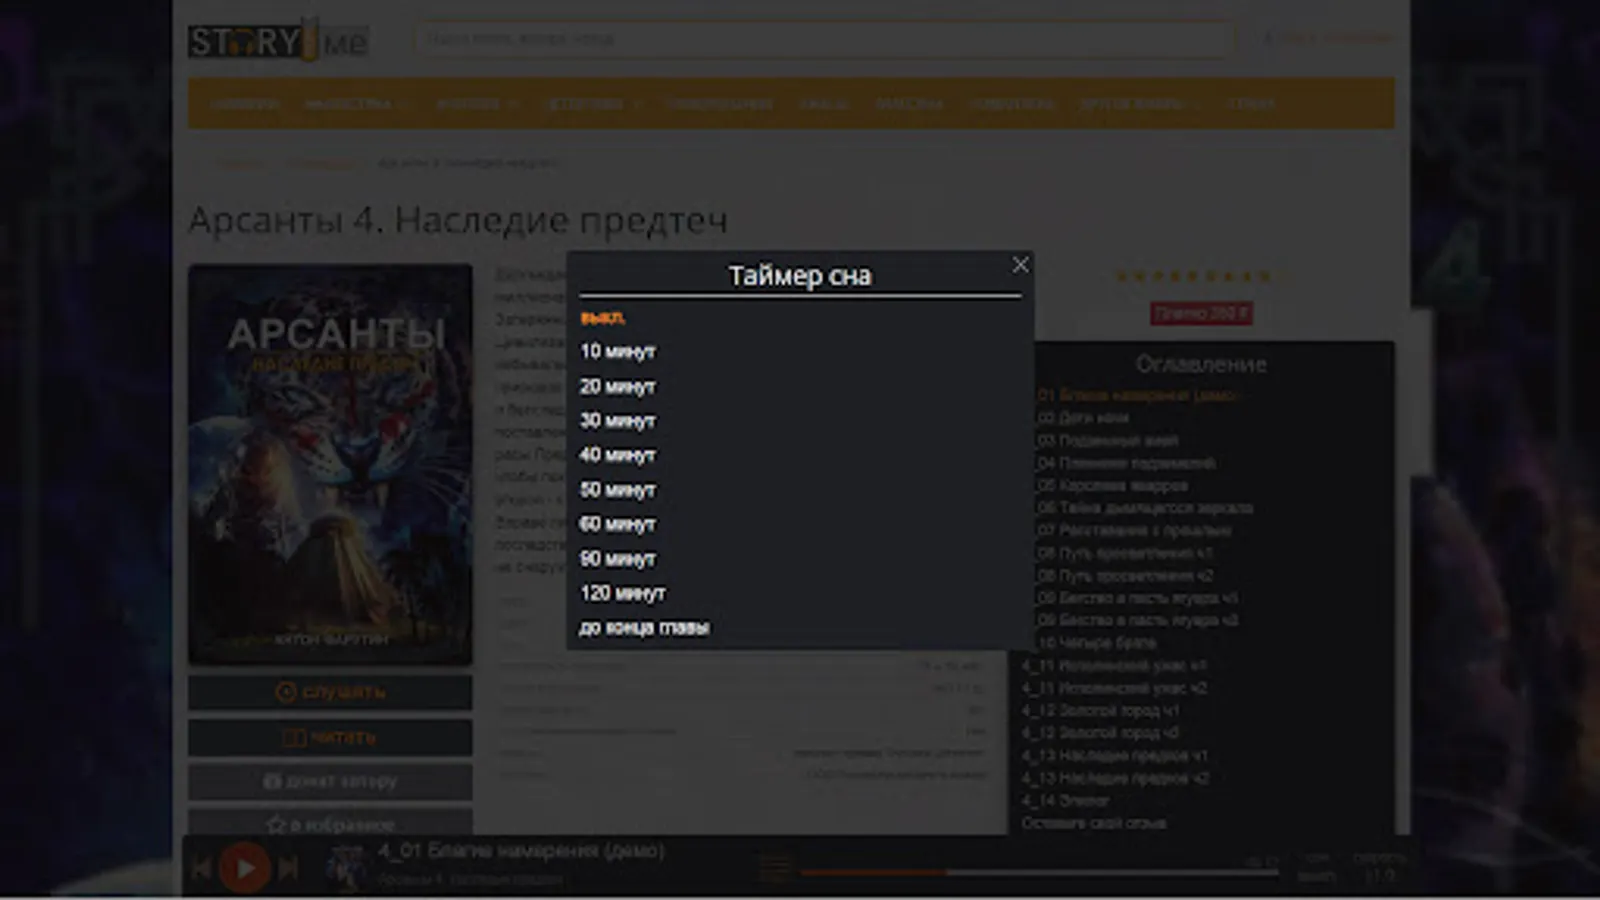This screenshot has height=900, width=1600.
Task: Open chapter 4_13 Наследие предков ч1
Action: tap(1115, 756)
